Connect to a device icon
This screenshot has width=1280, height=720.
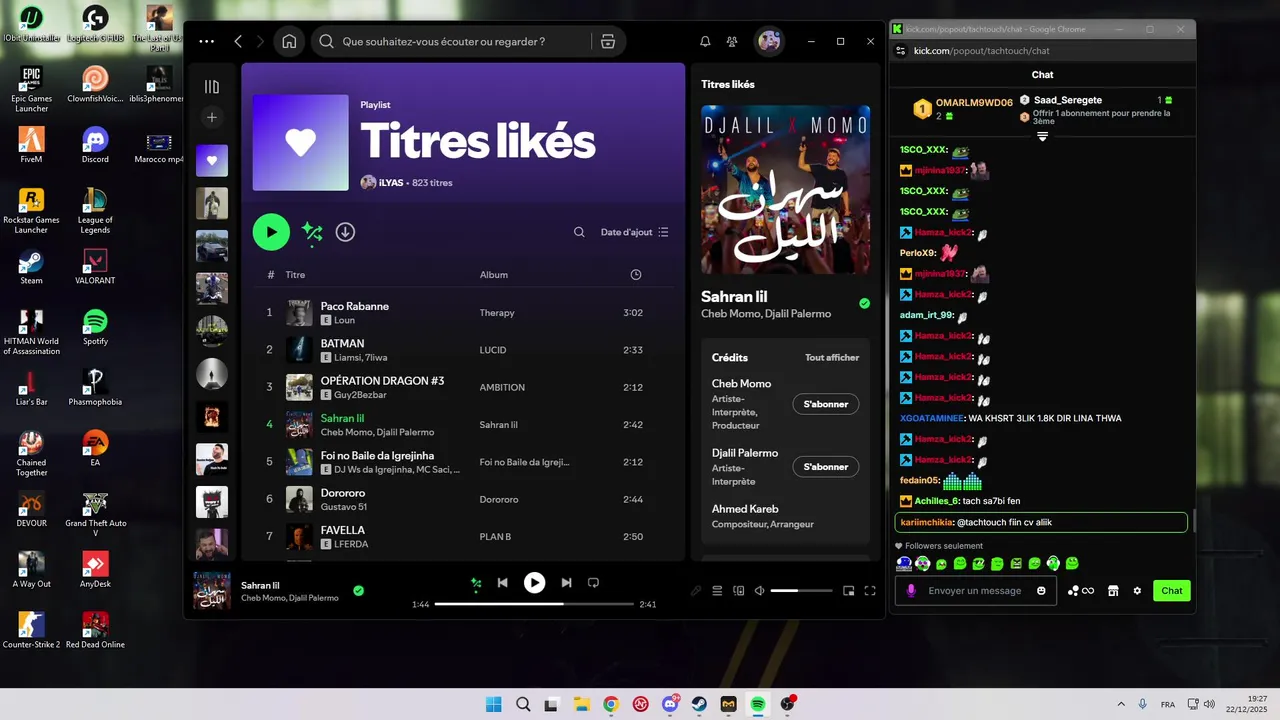(739, 591)
